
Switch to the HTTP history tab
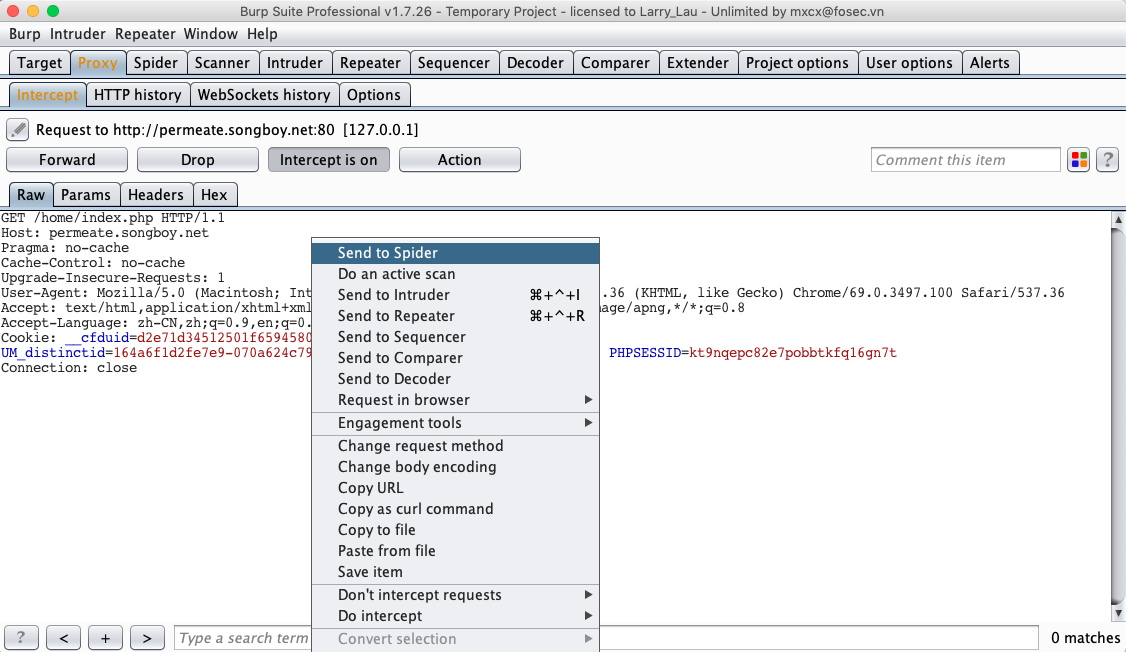137,95
